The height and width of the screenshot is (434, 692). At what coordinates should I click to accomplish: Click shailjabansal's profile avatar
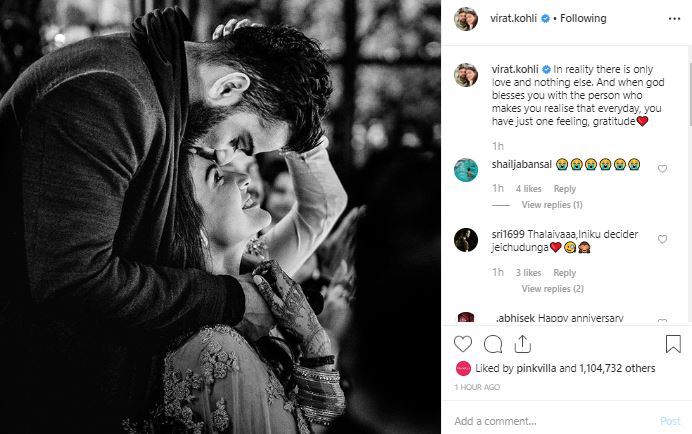(464, 168)
